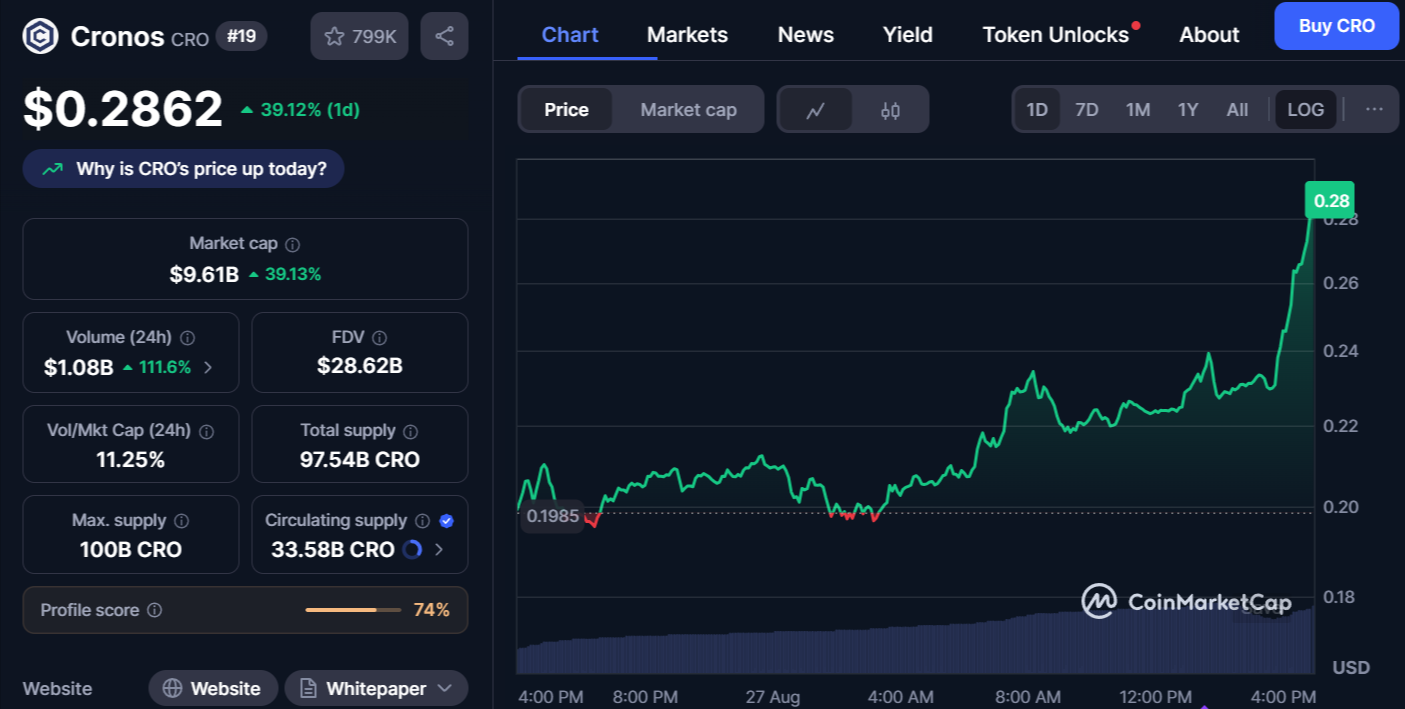The width and height of the screenshot is (1405, 709).
Task: Click the $0.2862 price value
Action: coord(123,108)
